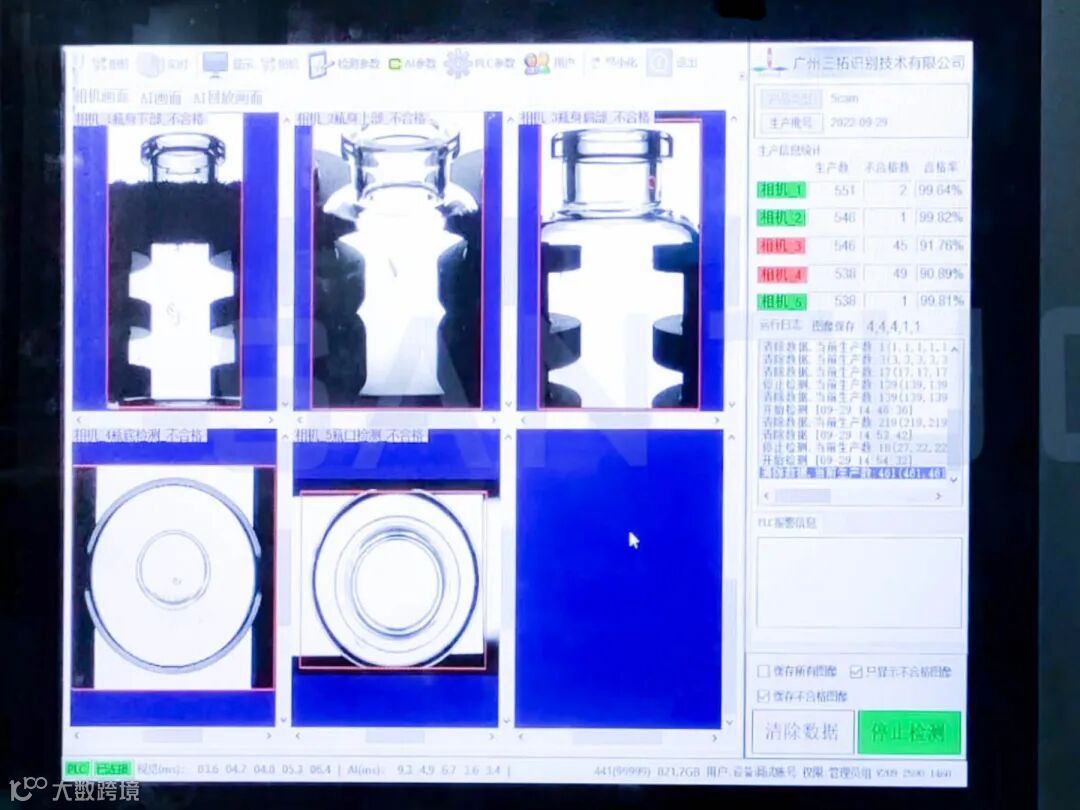Select log line 开始检测 [09-29 14:54:32]
Viewport: 1080px width, 810px height.
837,459
